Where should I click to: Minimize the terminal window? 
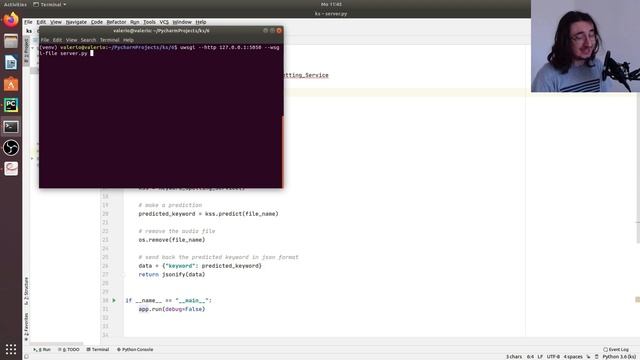tap(265, 31)
